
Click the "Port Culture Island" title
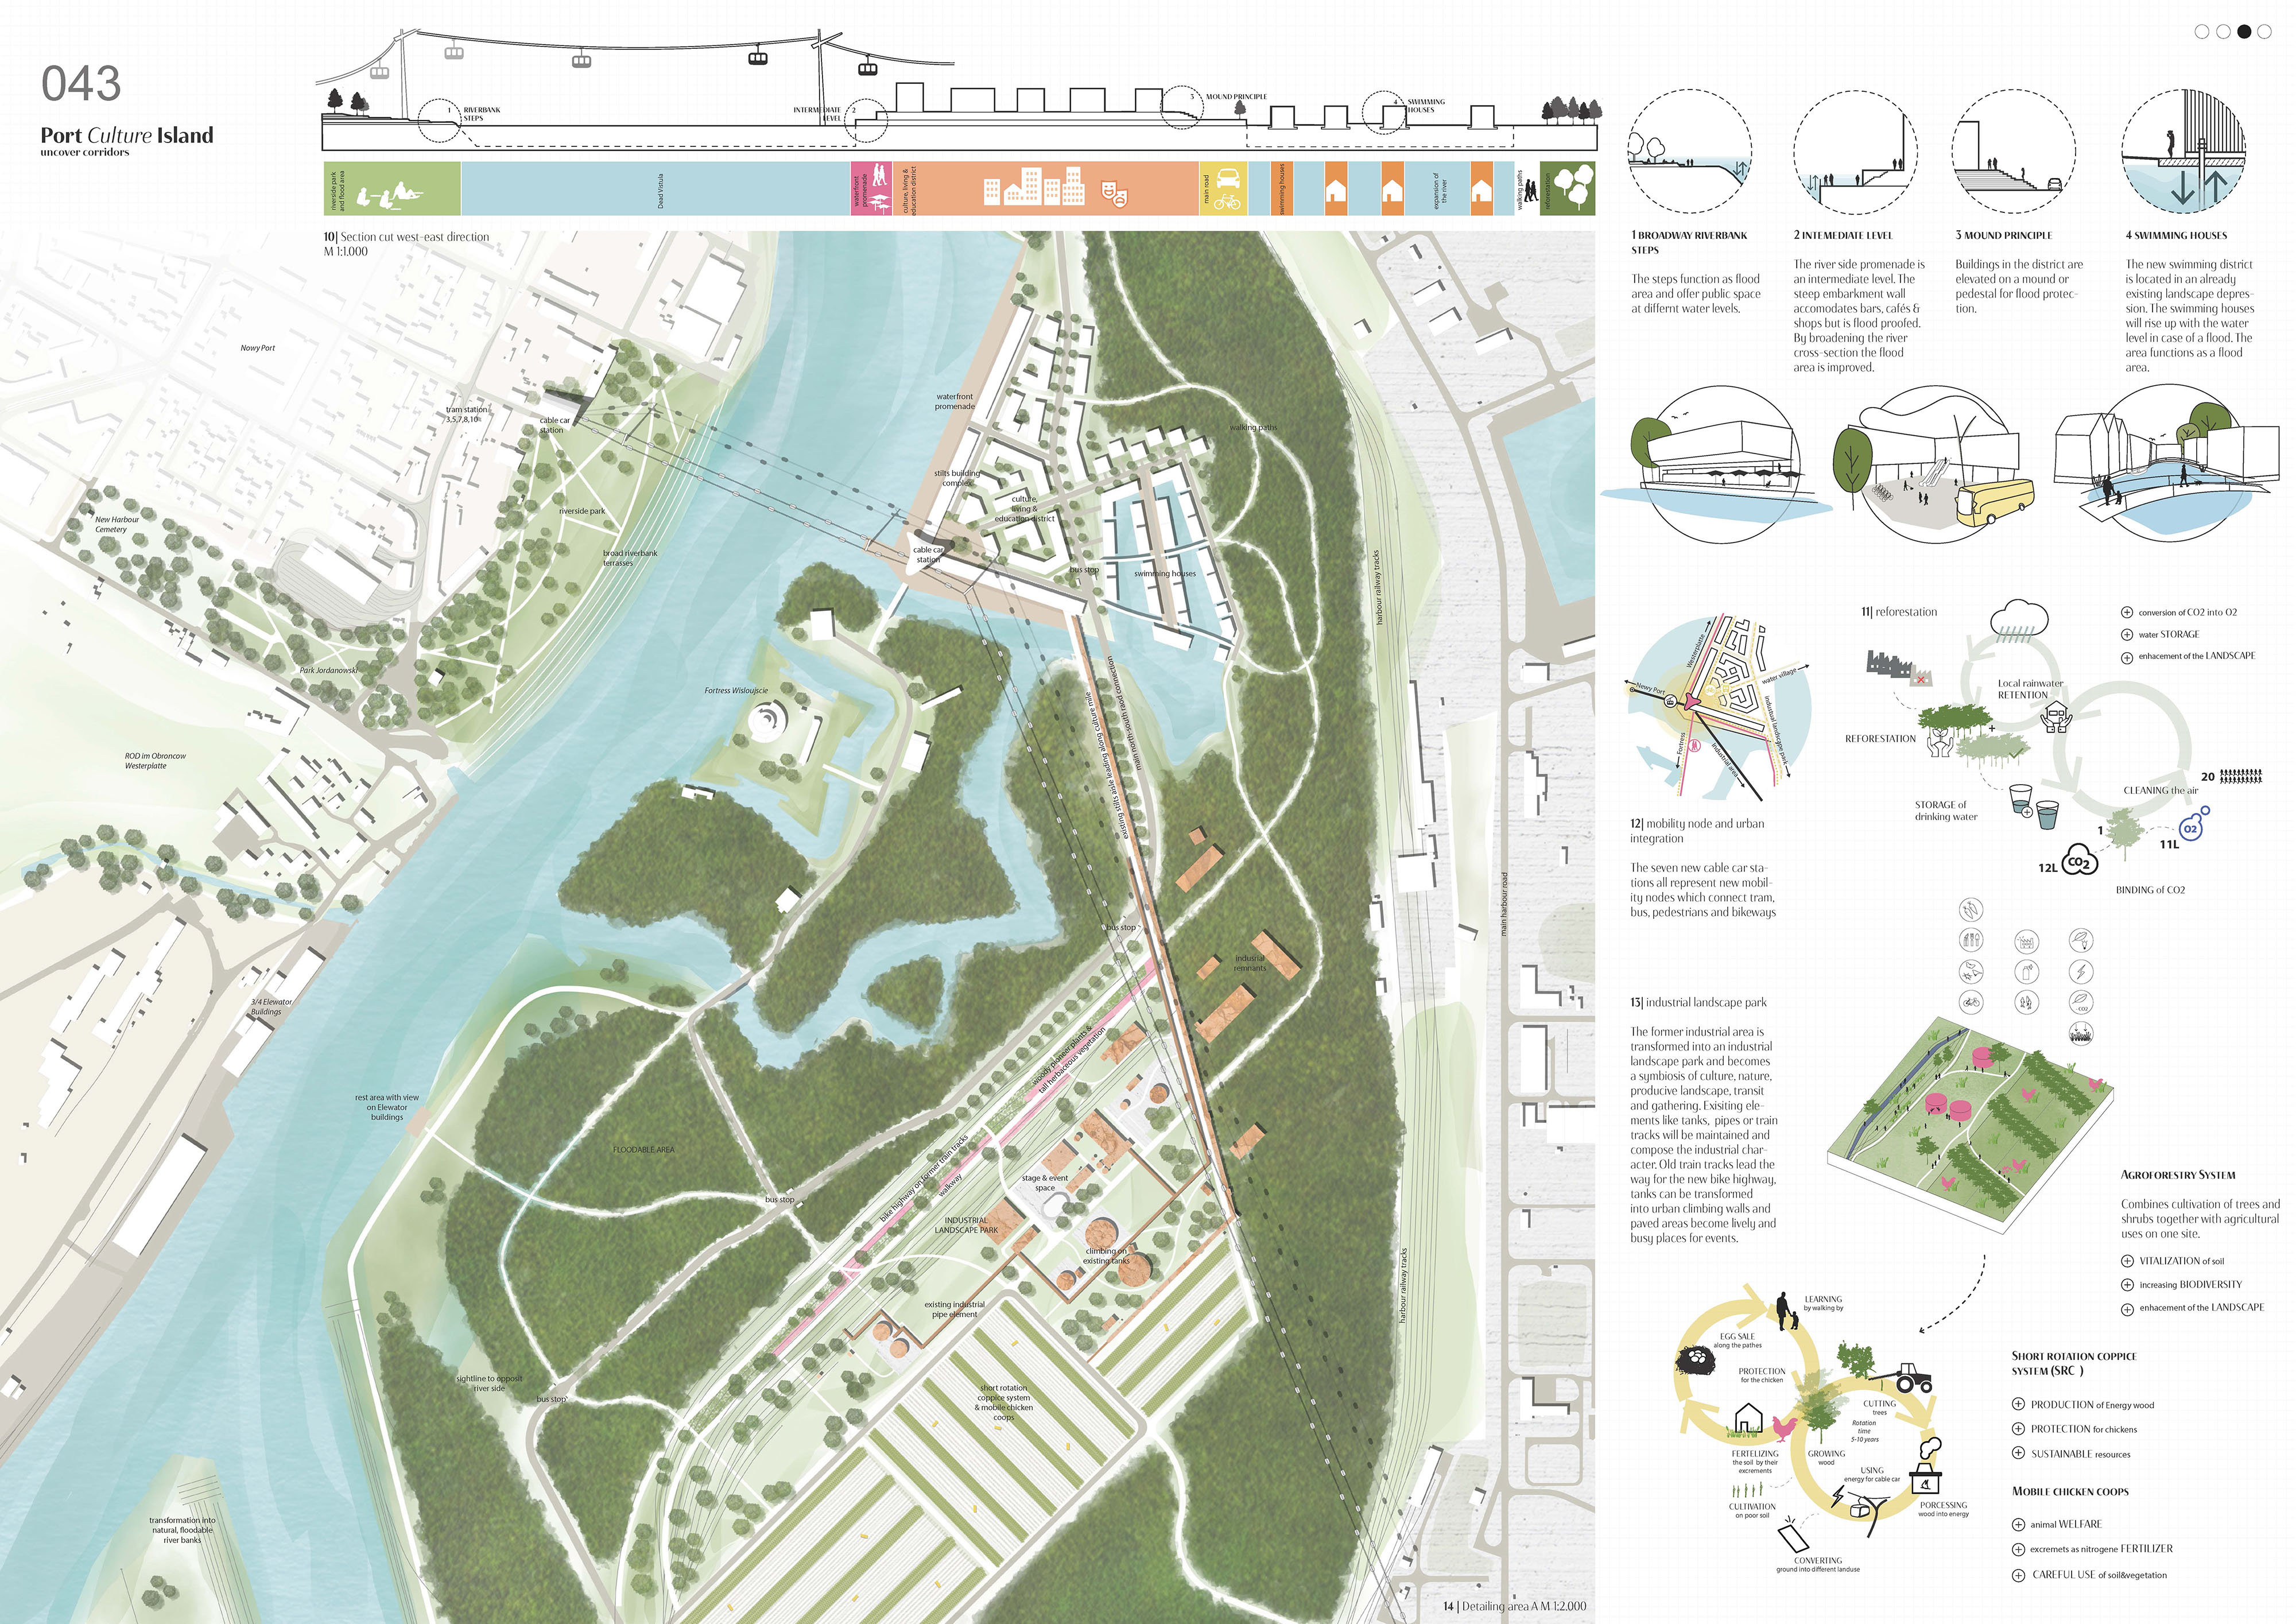click(127, 135)
